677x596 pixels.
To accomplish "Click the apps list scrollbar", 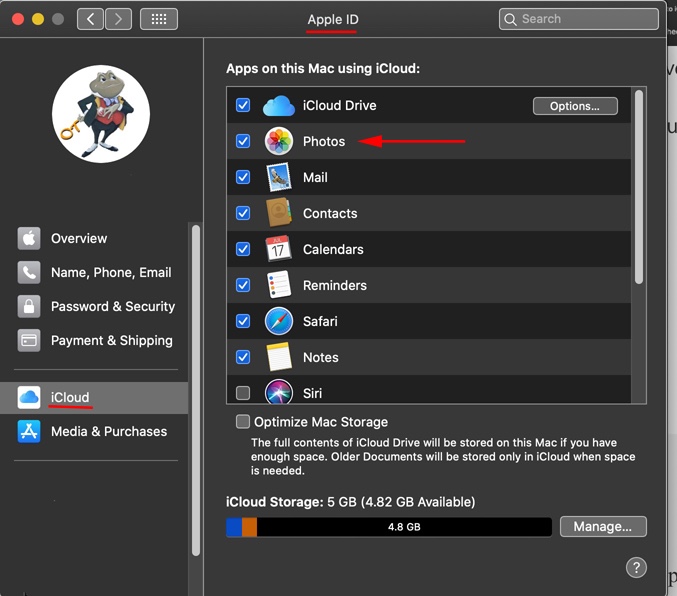I will tap(639, 187).
